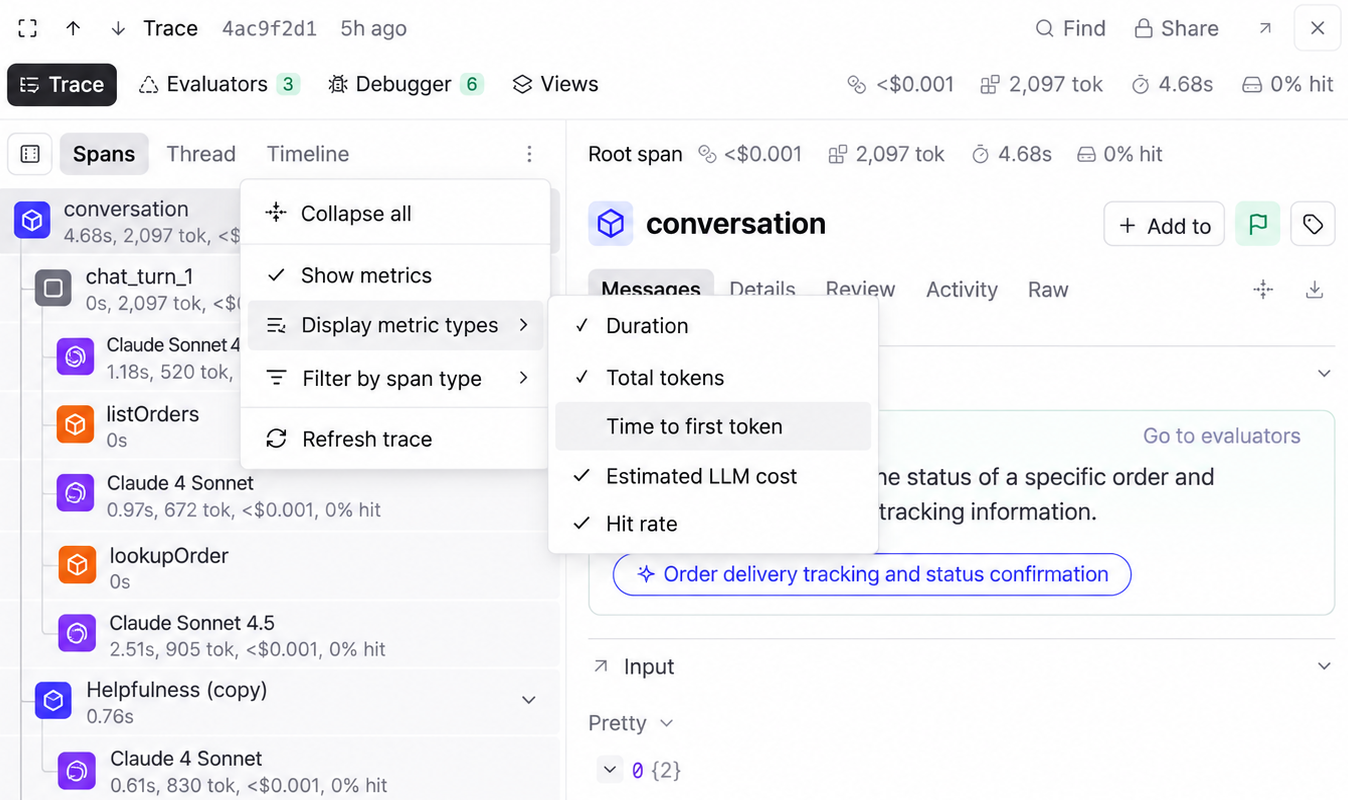Viewport: 1348px width, 800px height.
Task: Toggle the span sidebar panel icon
Action: [30, 154]
